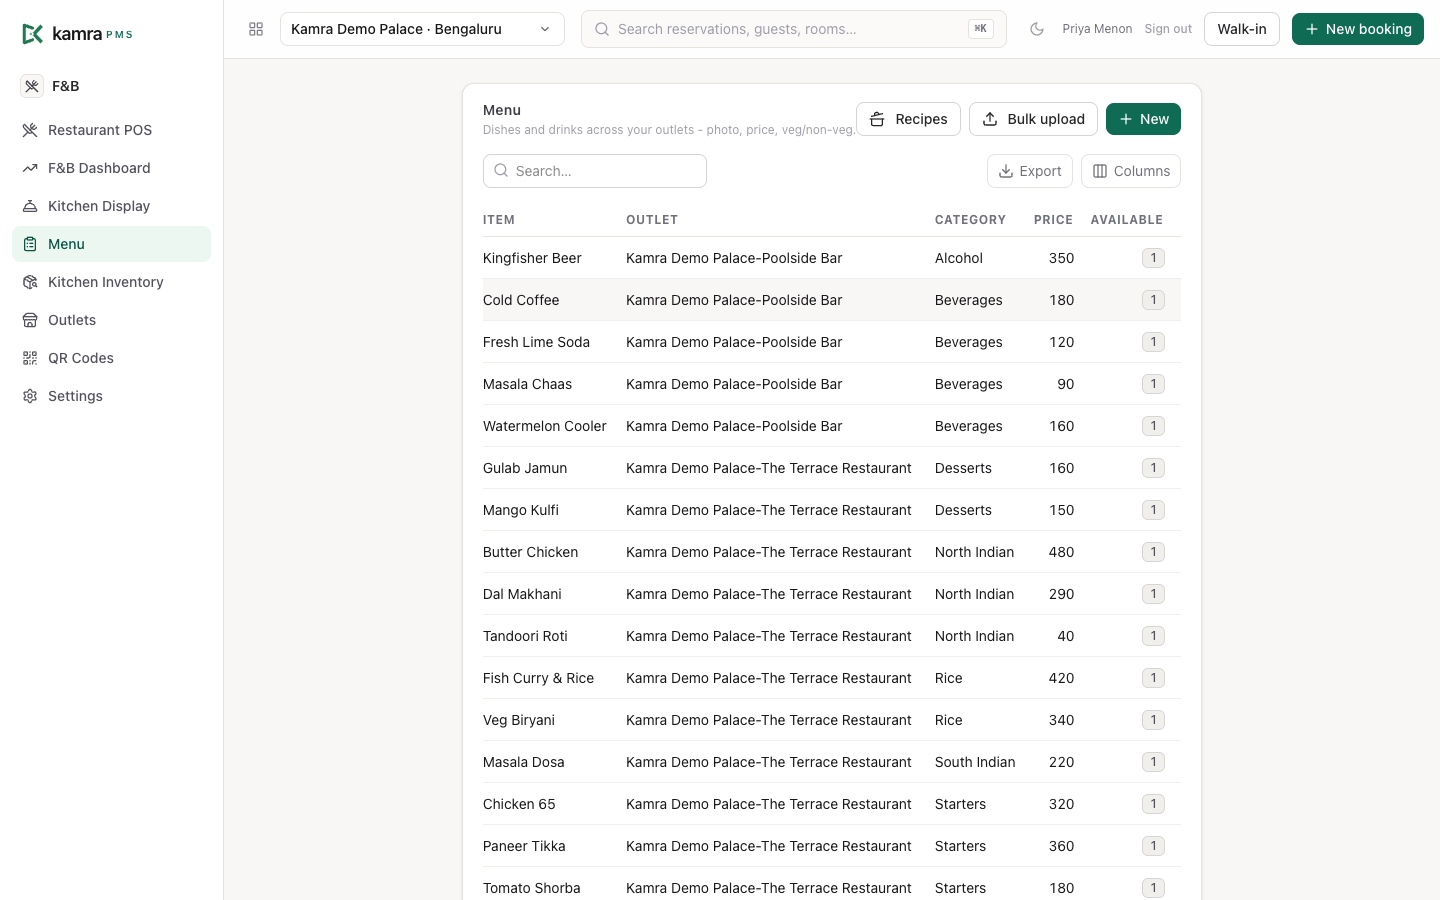The width and height of the screenshot is (1440, 900).
Task: Click available badge for Gulab Jamun
Action: (x=1153, y=468)
